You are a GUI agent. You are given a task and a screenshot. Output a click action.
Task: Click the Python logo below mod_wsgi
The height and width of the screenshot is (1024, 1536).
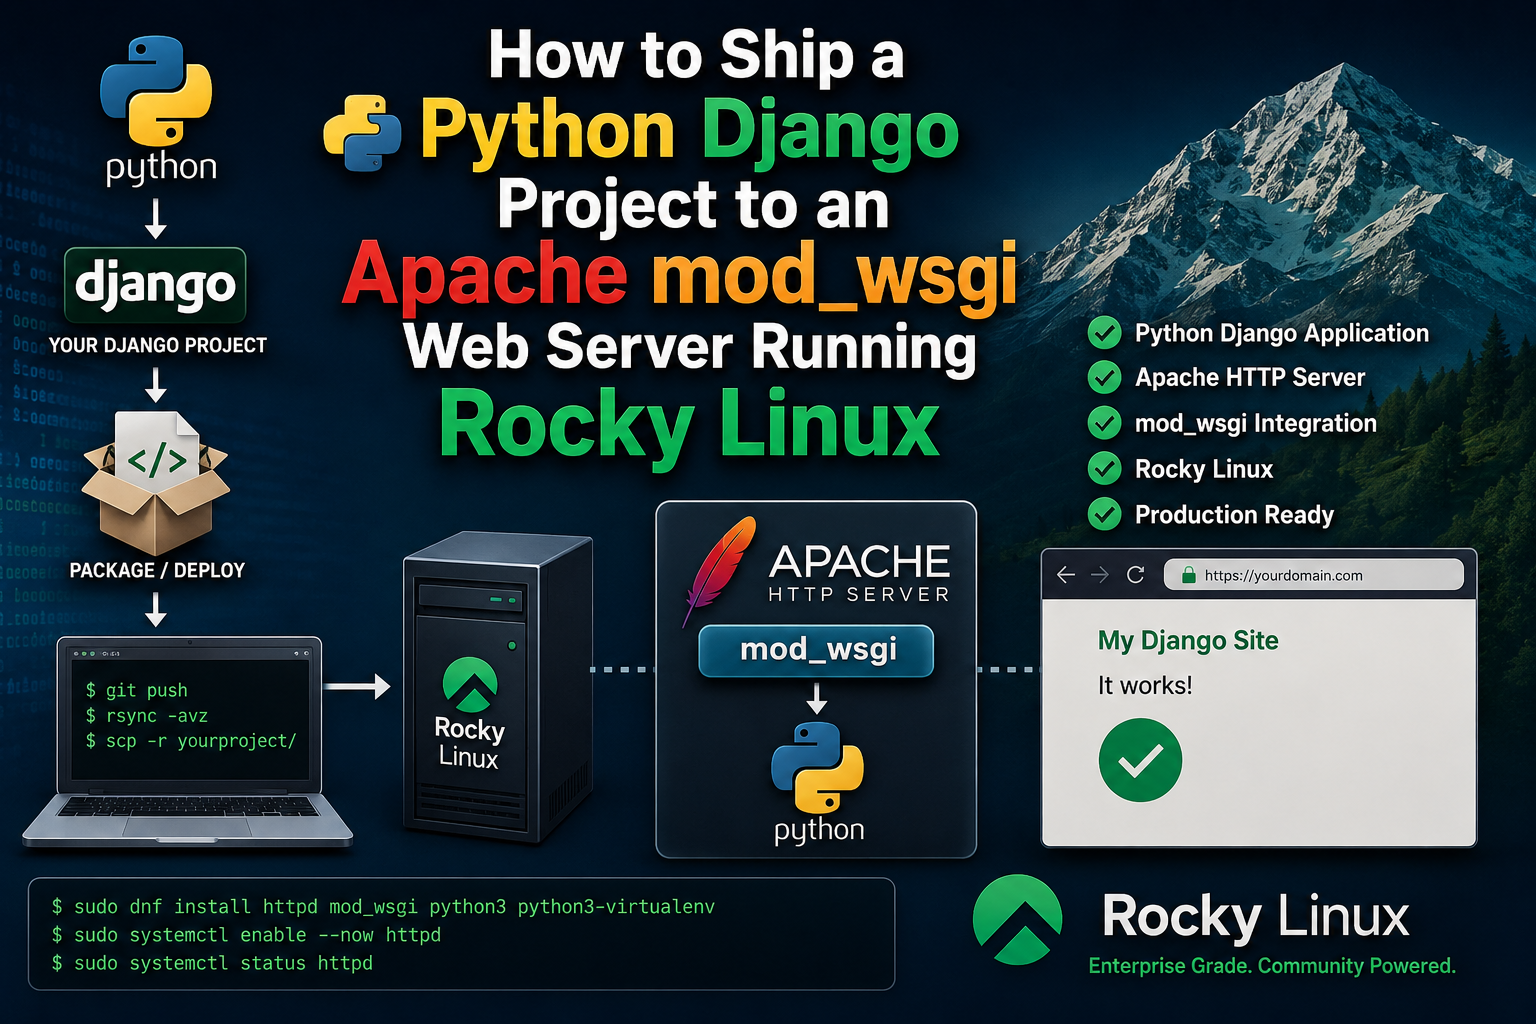817,768
